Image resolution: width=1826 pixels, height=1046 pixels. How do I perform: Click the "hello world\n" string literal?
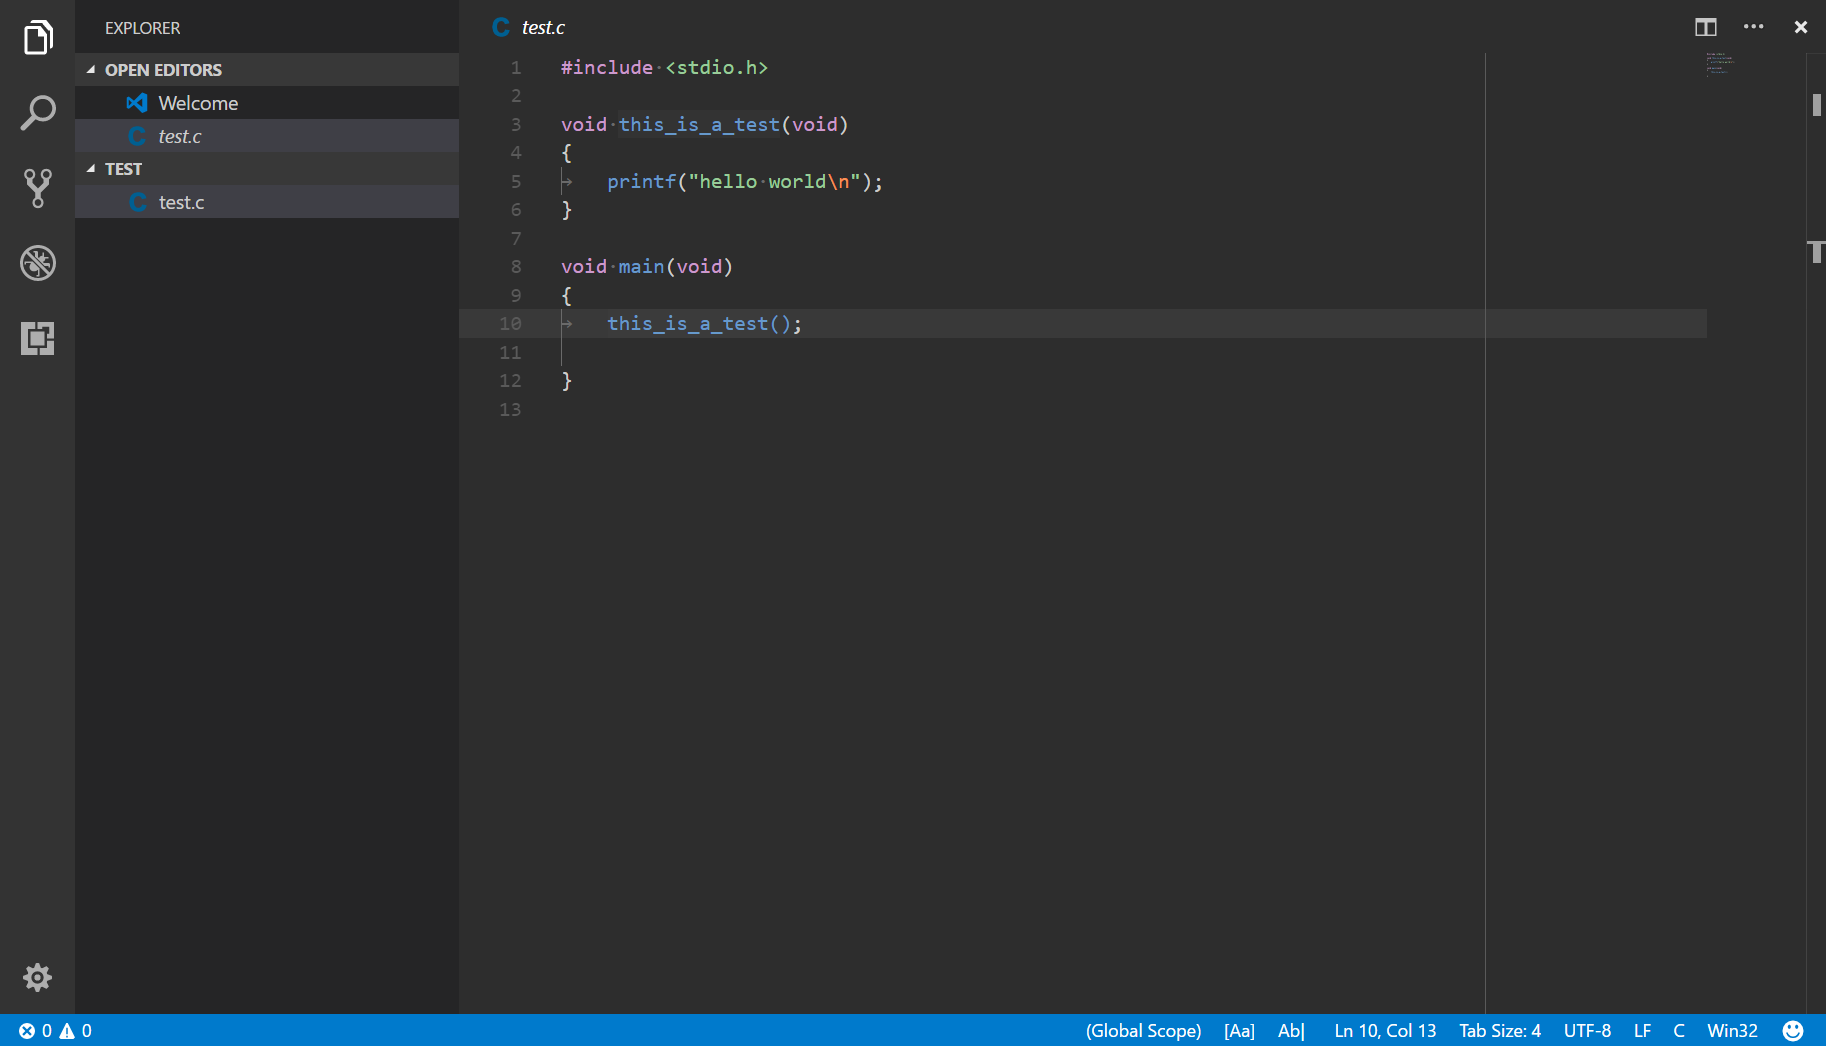(775, 181)
